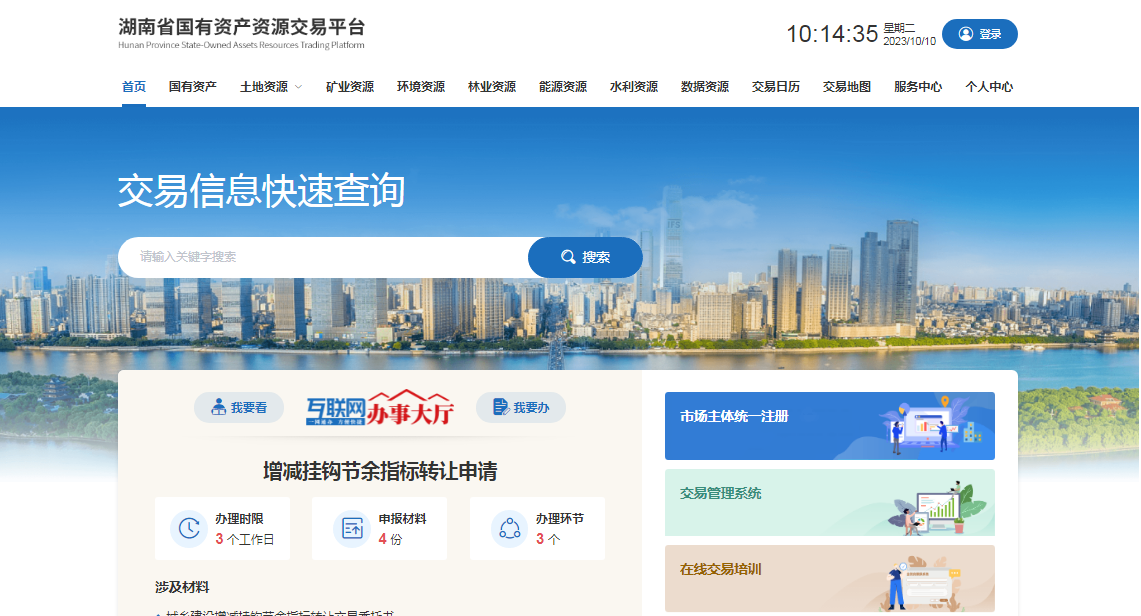Screen dimensions: 1141x616
Task: Select 交易日历 in the navigation bar
Action: pos(775,87)
